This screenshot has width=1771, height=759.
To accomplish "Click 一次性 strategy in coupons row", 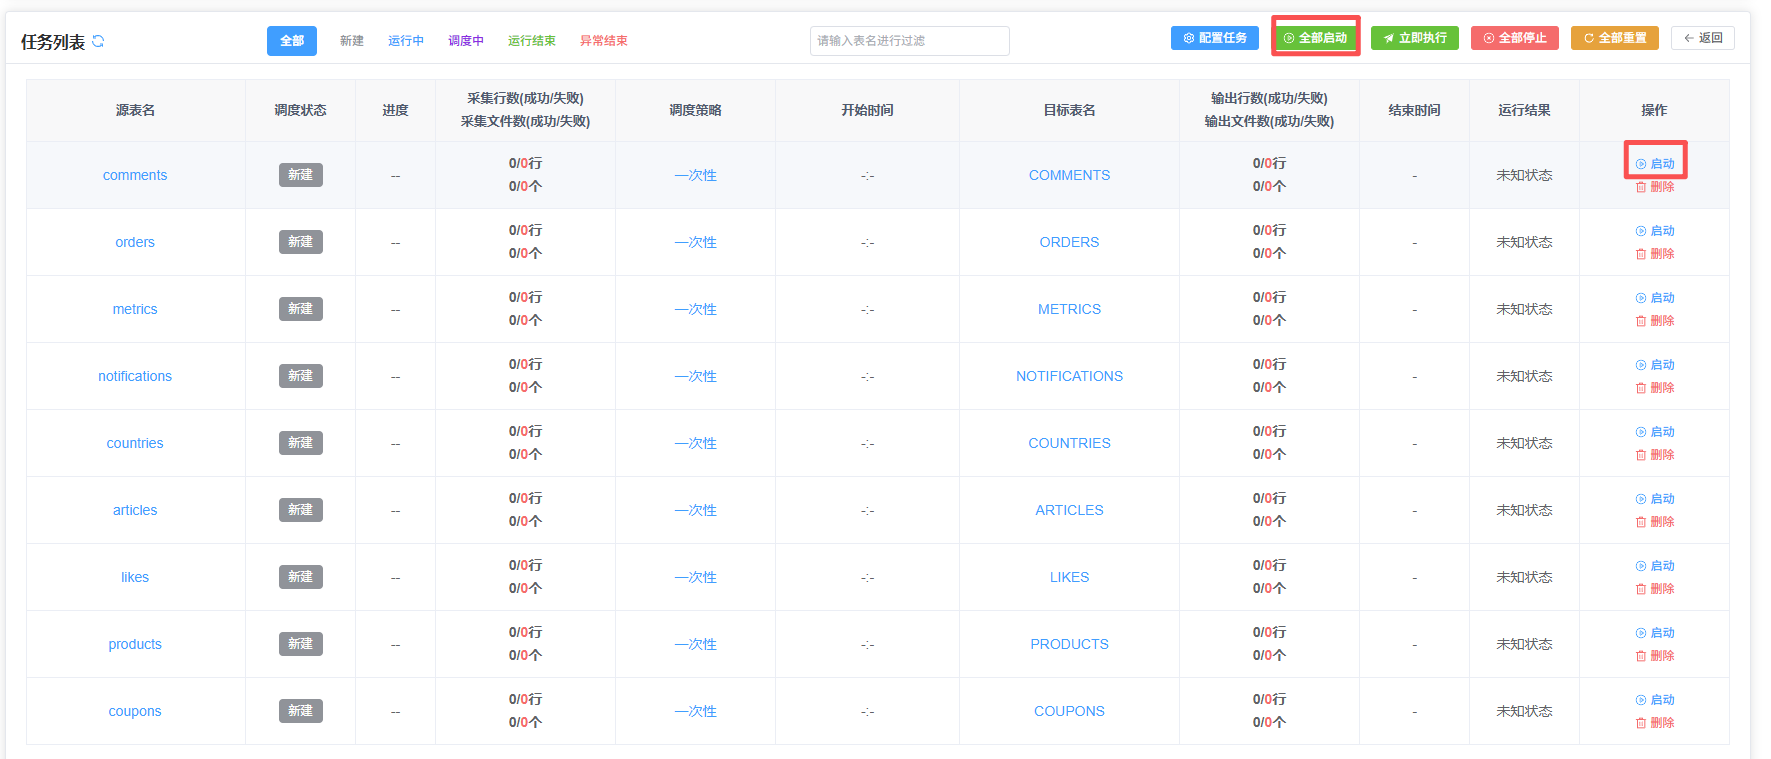I will click(695, 711).
